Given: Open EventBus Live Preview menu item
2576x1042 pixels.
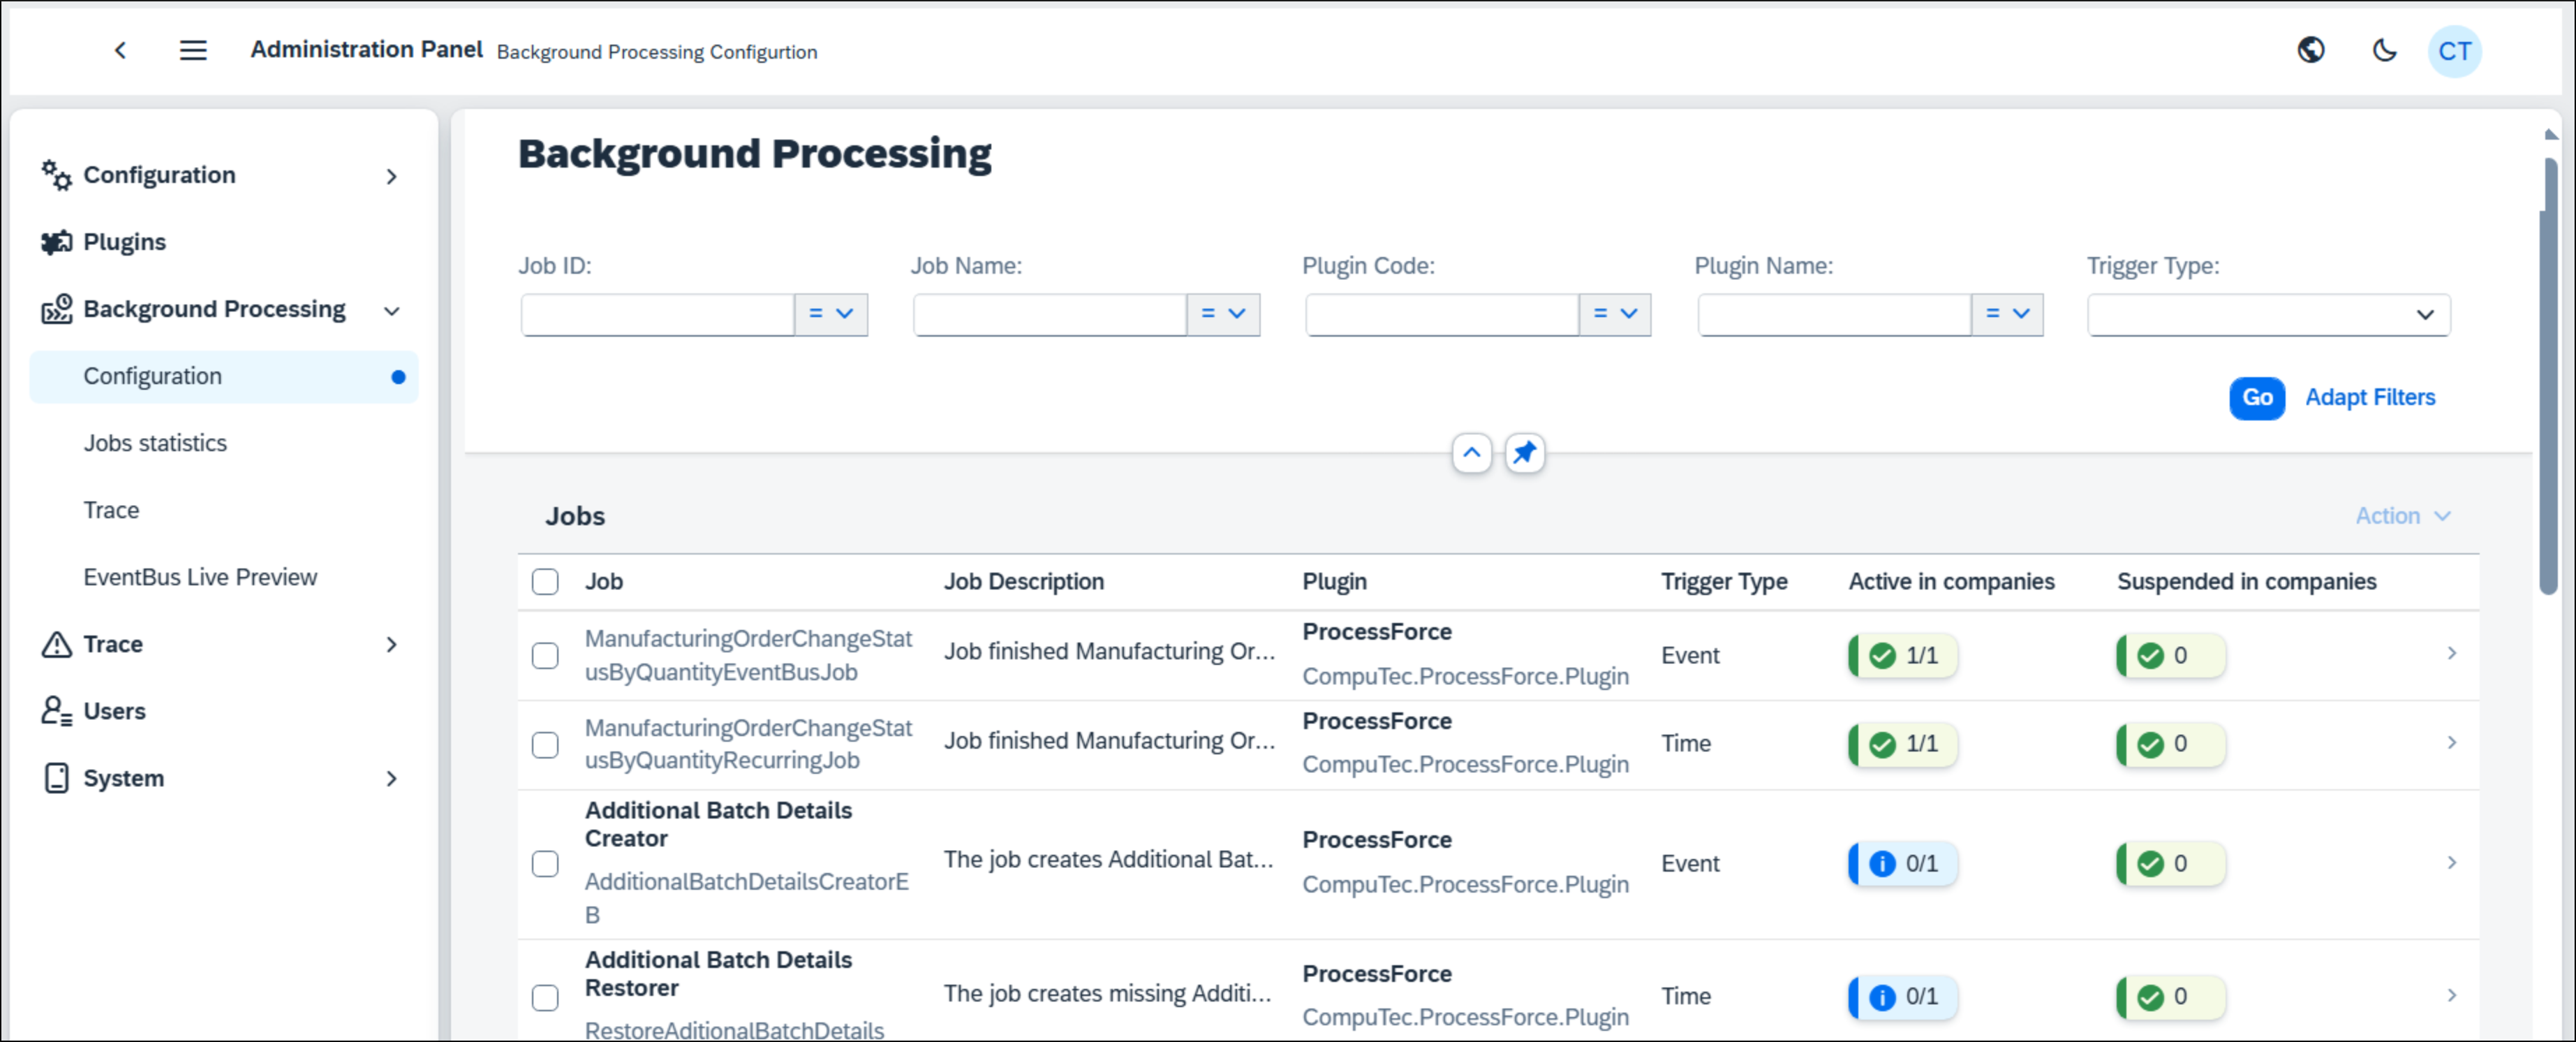Looking at the screenshot, I should pos(200,577).
